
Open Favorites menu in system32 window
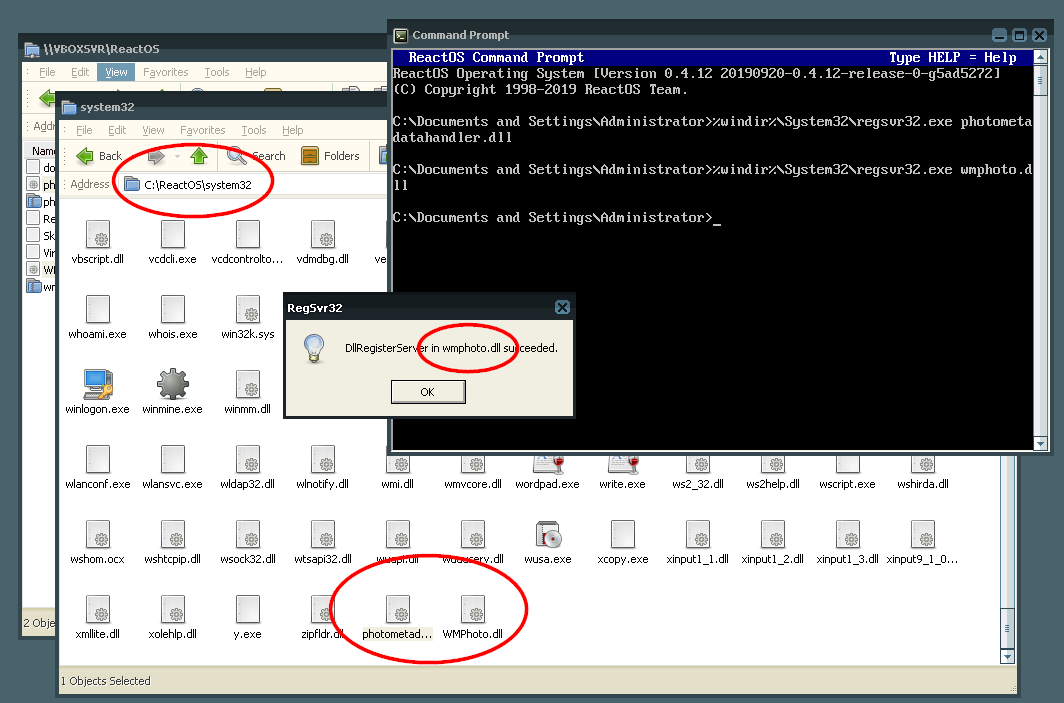[202, 130]
